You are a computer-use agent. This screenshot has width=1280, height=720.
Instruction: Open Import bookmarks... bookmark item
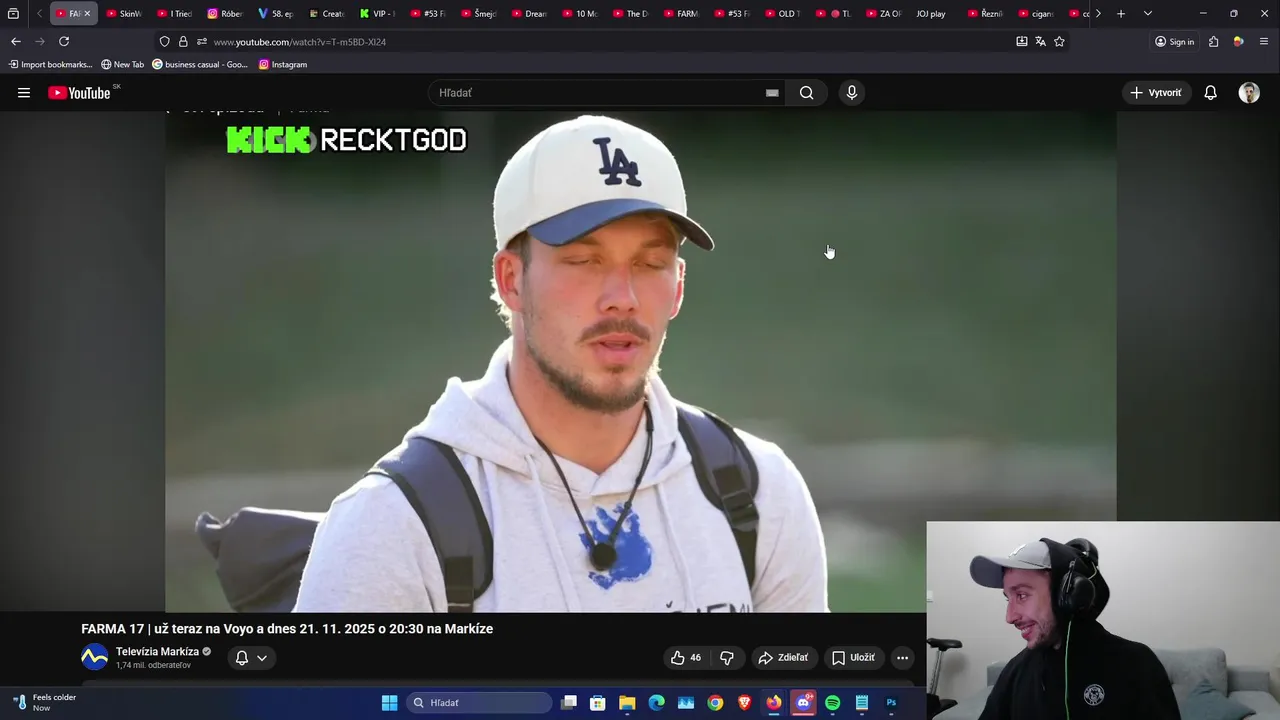50,64
